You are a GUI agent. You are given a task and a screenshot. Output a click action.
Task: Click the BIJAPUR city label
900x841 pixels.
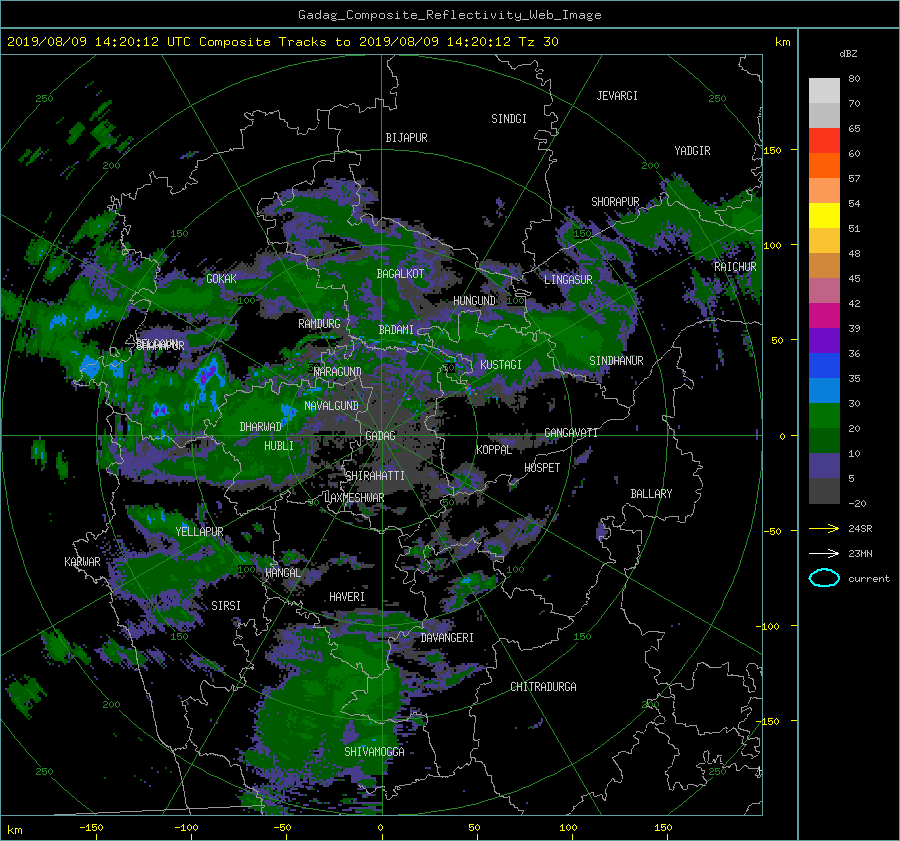click(x=406, y=138)
